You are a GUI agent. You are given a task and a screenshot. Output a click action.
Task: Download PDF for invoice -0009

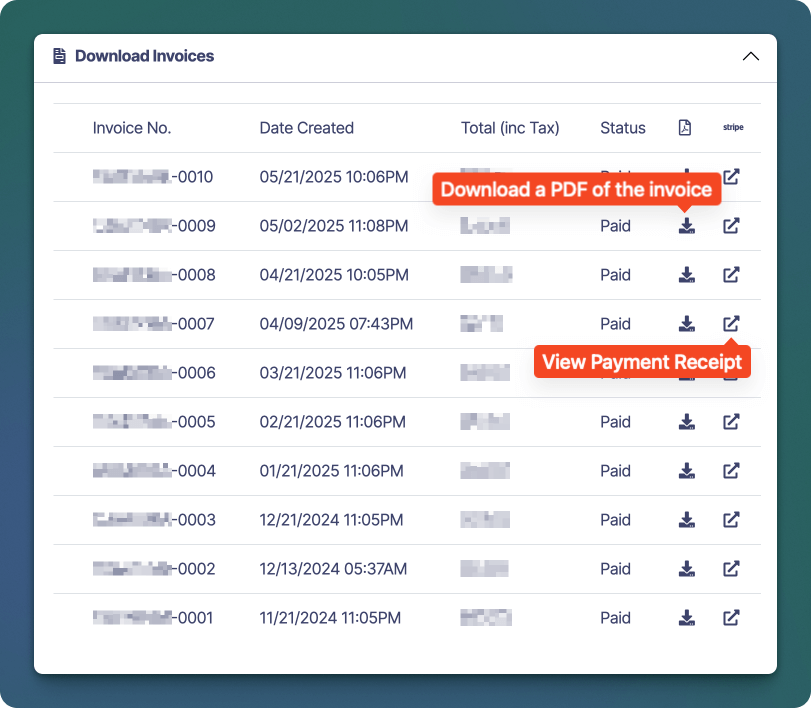[686, 226]
